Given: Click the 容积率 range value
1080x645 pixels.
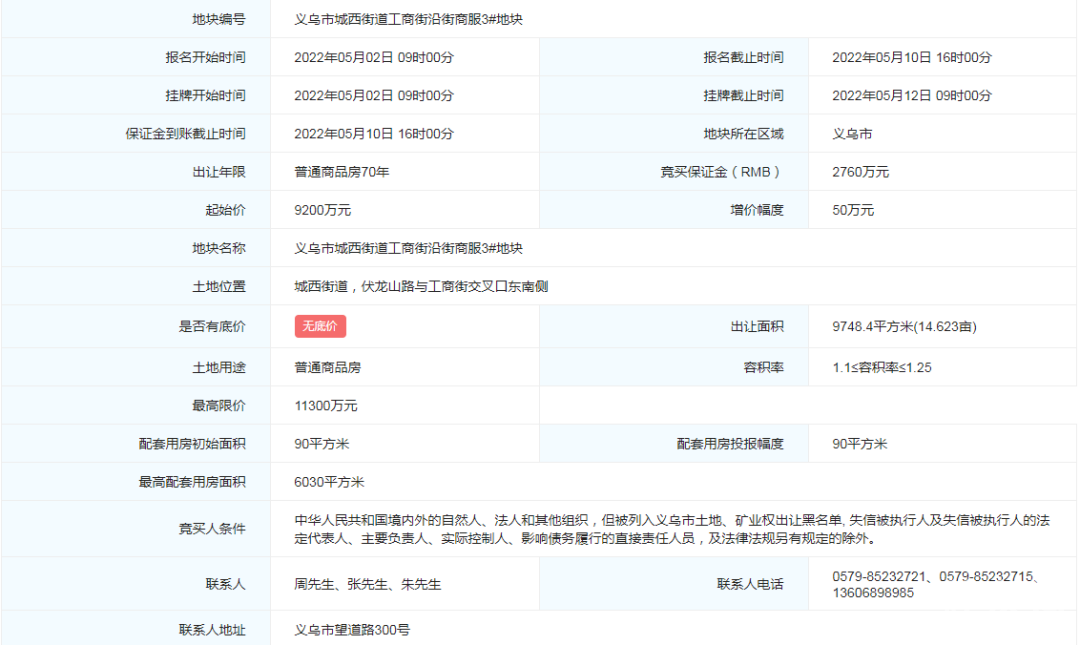Looking at the screenshot, I should point(881,367).
